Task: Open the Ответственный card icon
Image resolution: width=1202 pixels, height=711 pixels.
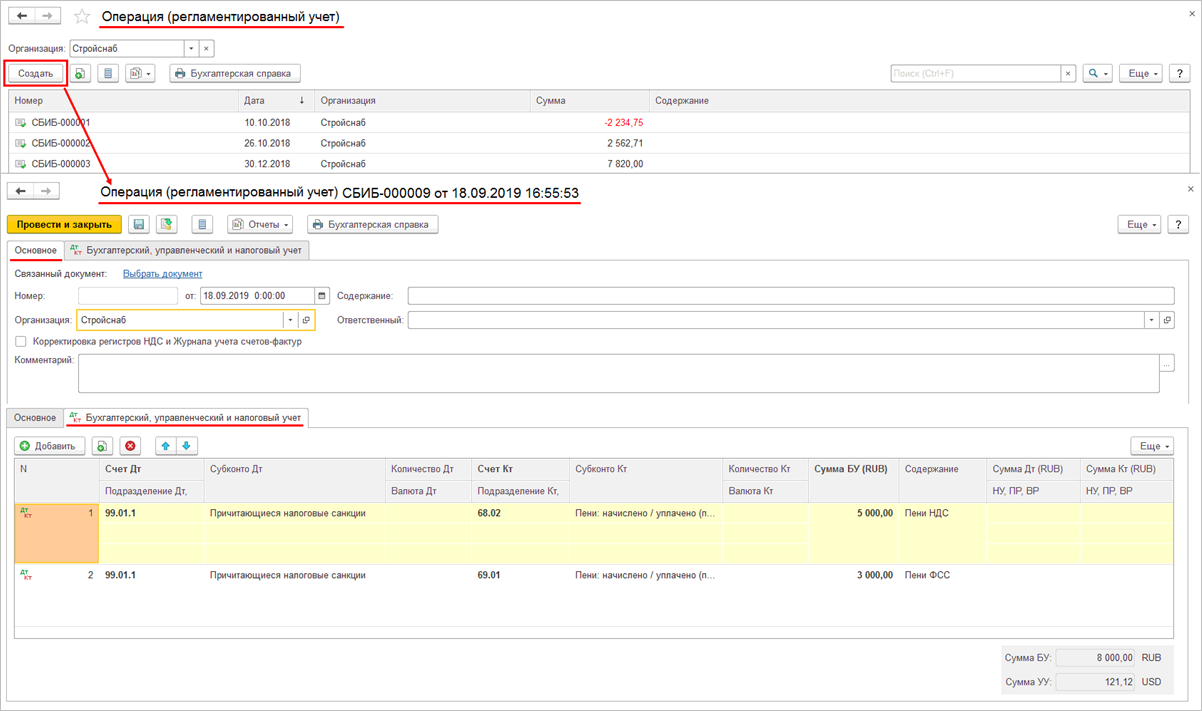Action: (1167, 320)
